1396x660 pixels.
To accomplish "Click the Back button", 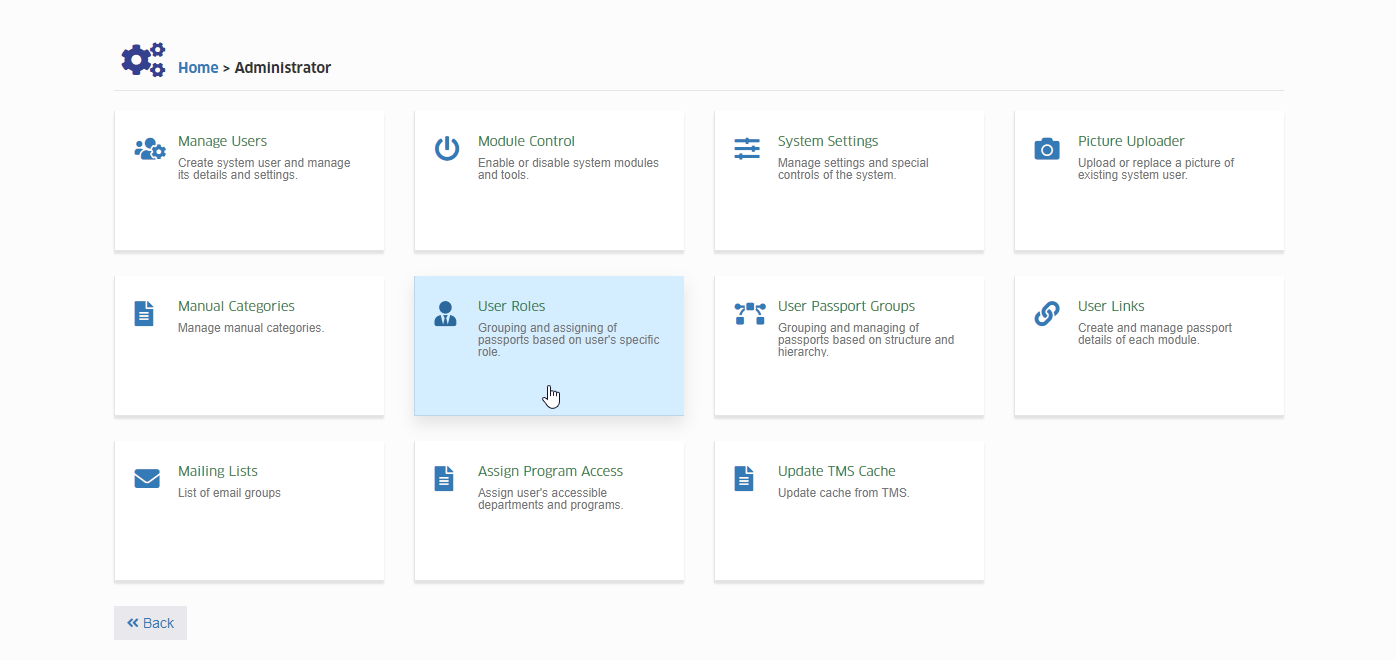I will pyautogui.click(x=150, y=623).
